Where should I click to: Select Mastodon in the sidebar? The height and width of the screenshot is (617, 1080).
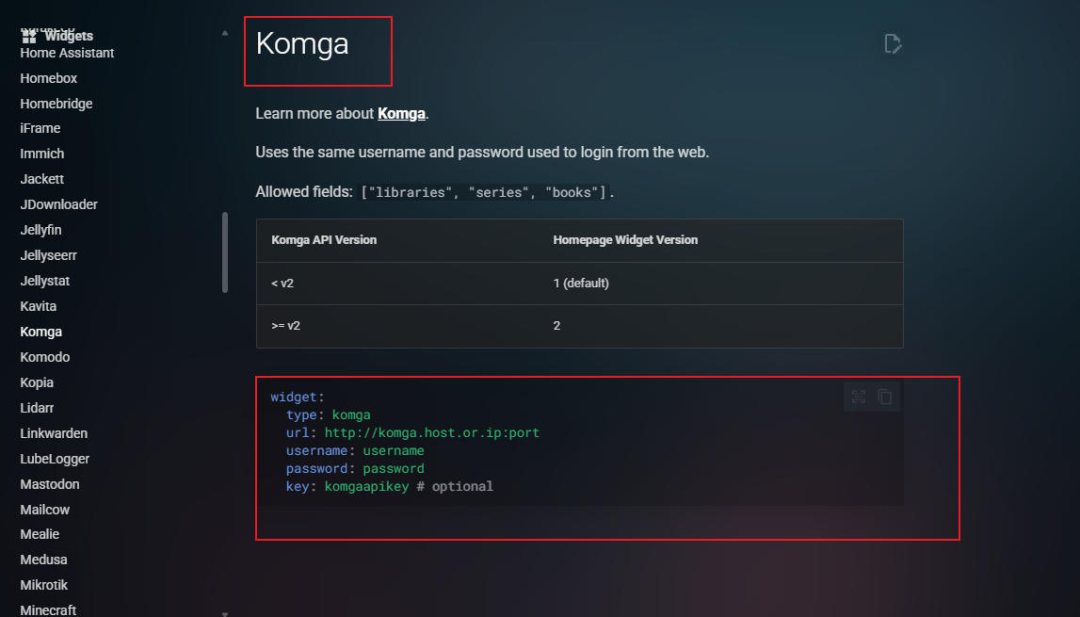(50, 485)
